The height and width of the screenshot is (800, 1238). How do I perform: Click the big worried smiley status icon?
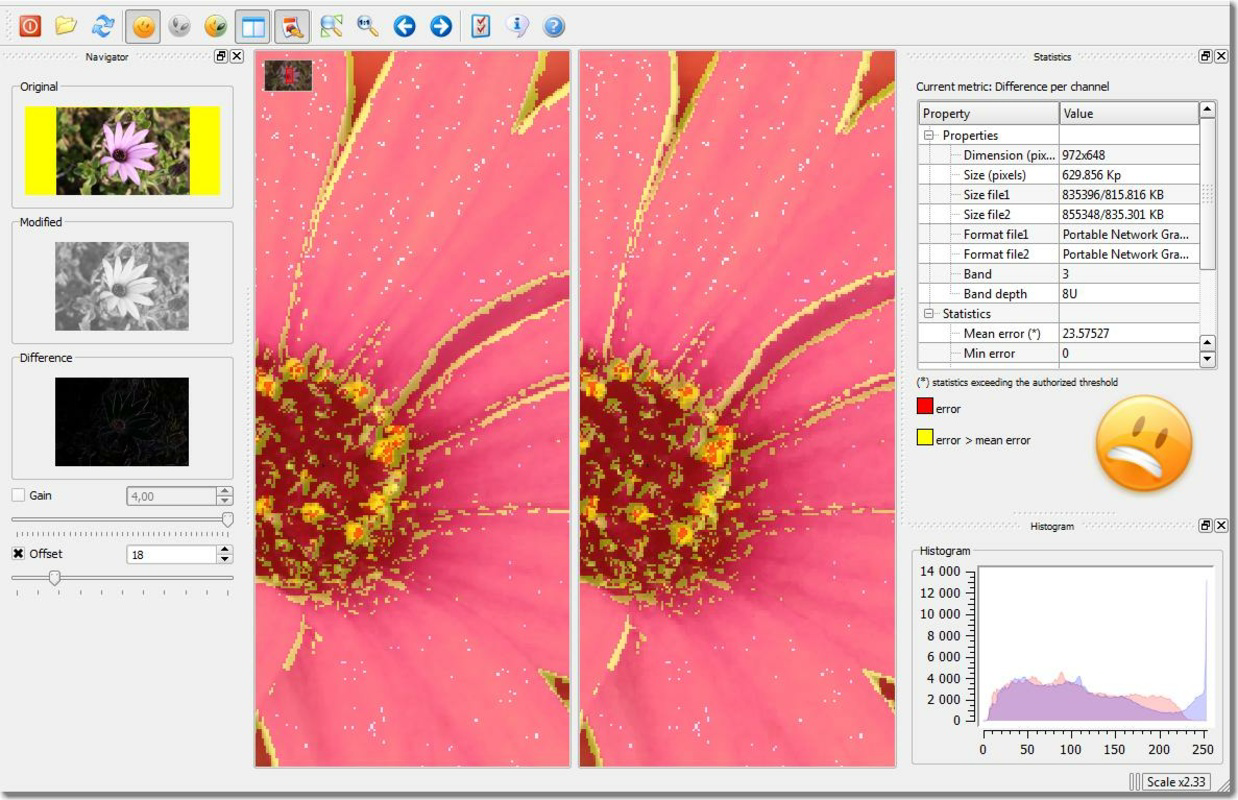tap(1144, 443)
